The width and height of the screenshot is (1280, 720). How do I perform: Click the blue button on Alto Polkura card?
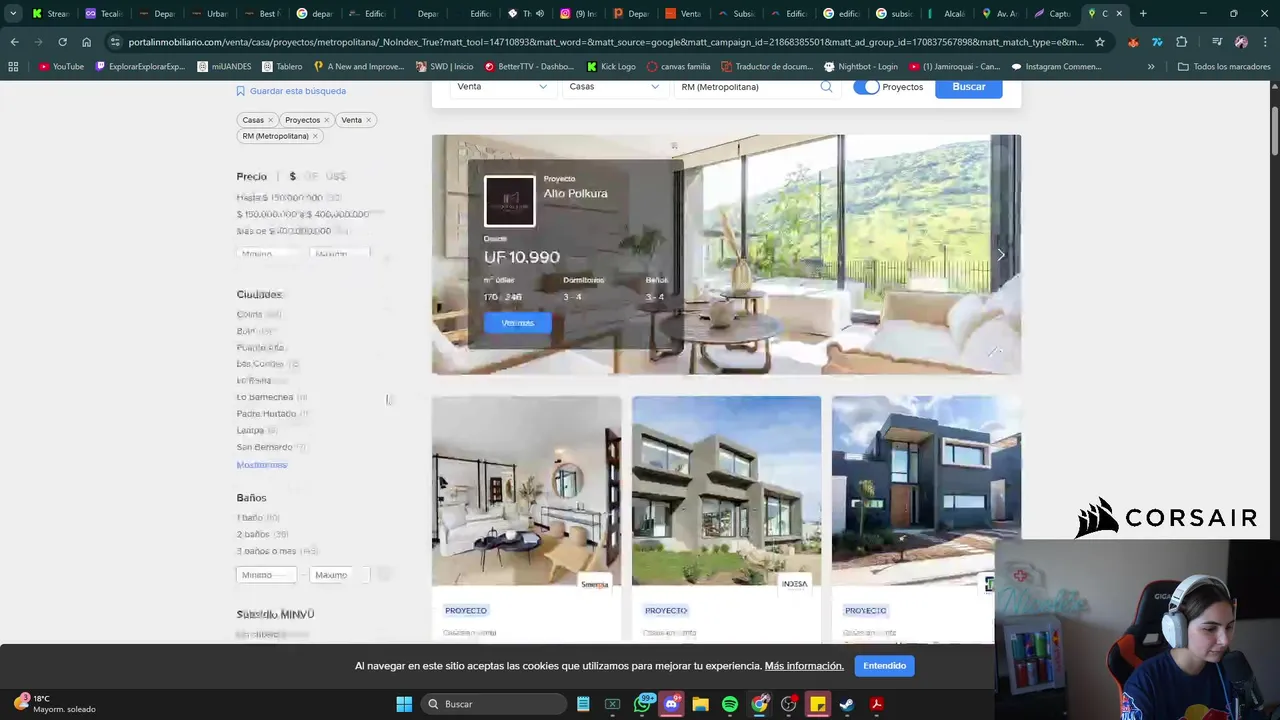click(x=518, y=323)
